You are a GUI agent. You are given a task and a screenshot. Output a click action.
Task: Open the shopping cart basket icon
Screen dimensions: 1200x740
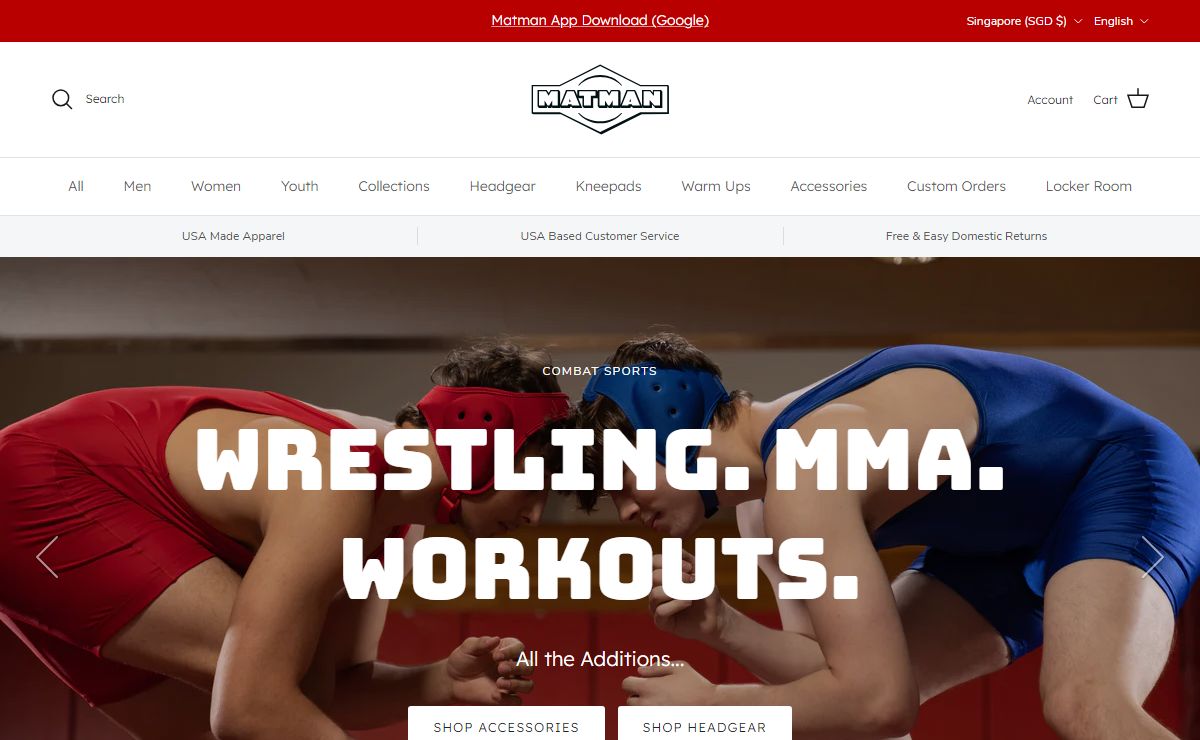pyautogui.click(x=1138, y=99)
